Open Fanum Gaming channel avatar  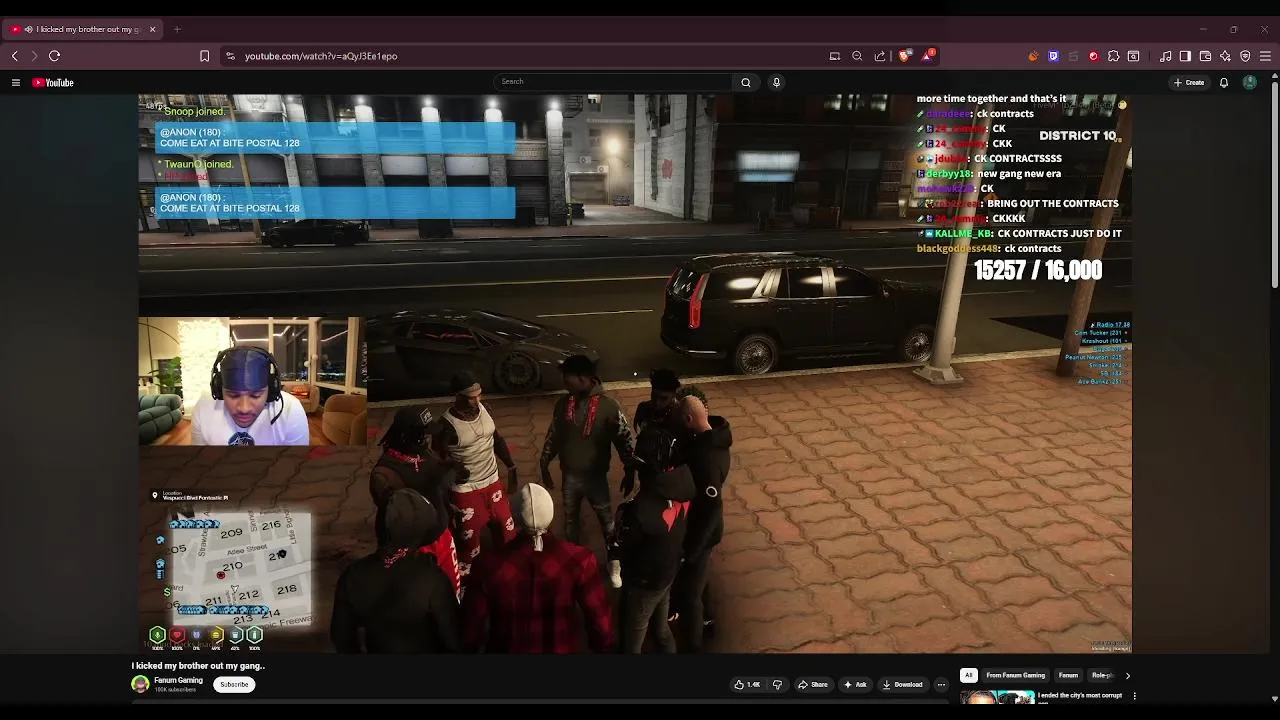tap(140, 684)
